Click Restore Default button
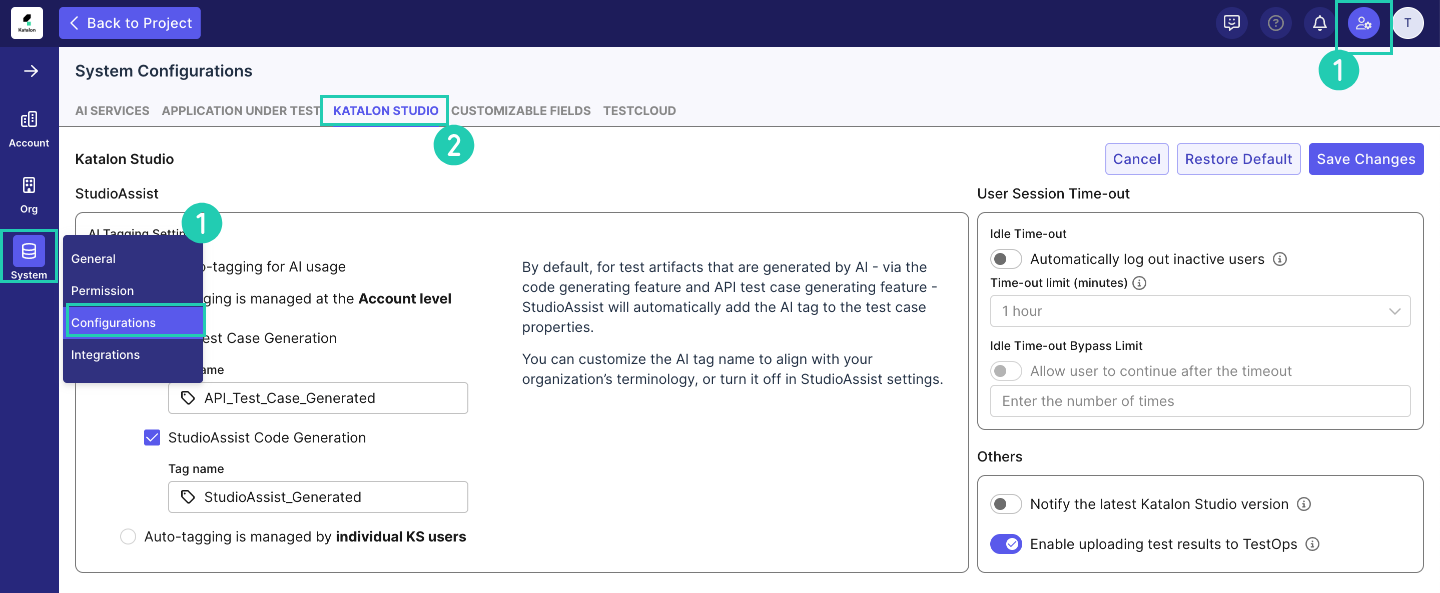 (x=1239, y=159)
